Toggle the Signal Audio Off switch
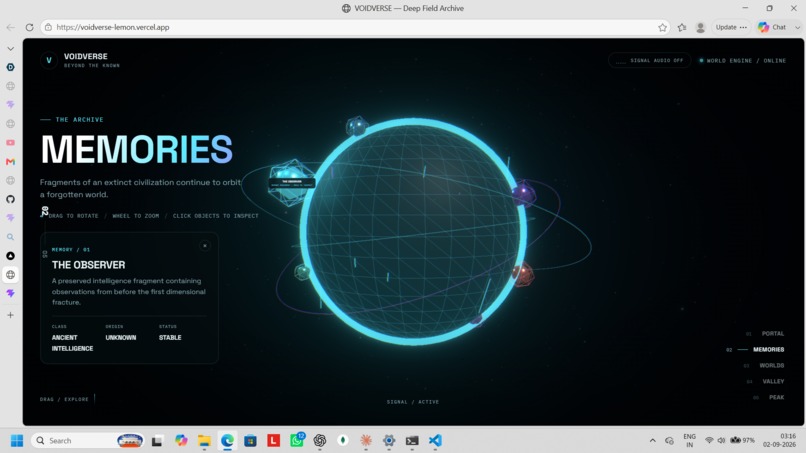806x453 pixels. click(650, 60)
